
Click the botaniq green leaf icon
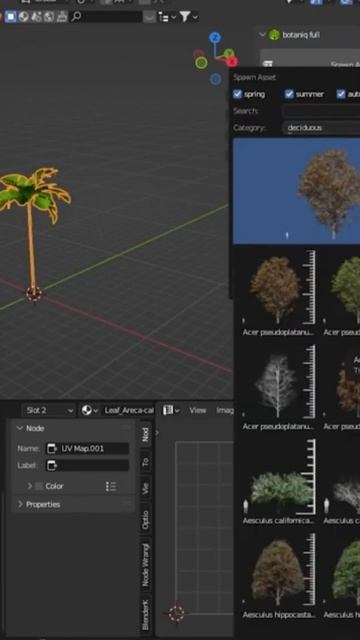point(274,35)
